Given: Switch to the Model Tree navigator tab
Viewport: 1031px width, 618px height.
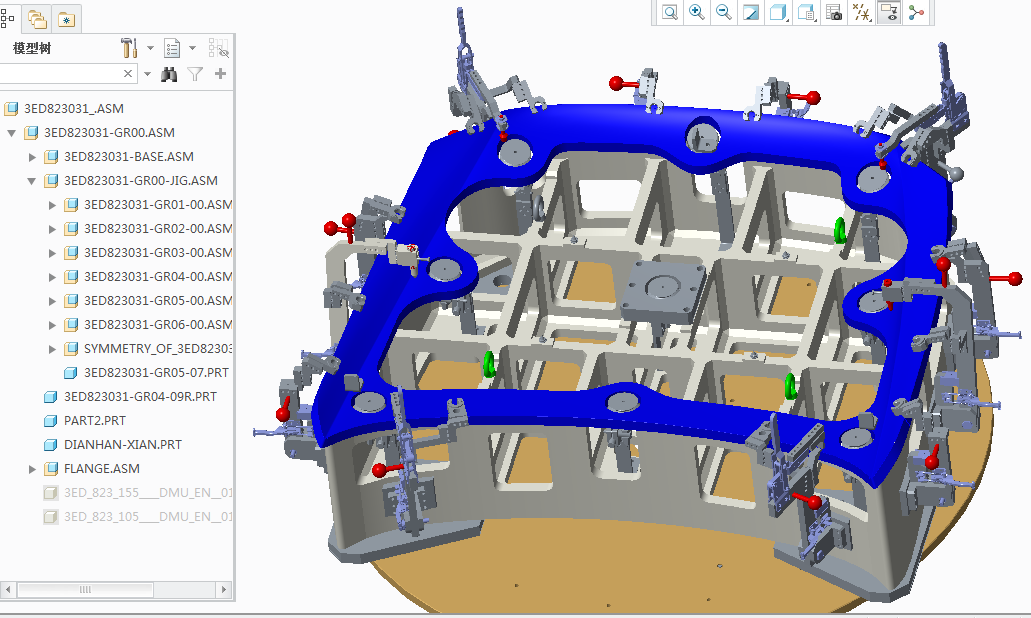Looking at the screenshot, I should pyautogui.click(x=7, y=18).
